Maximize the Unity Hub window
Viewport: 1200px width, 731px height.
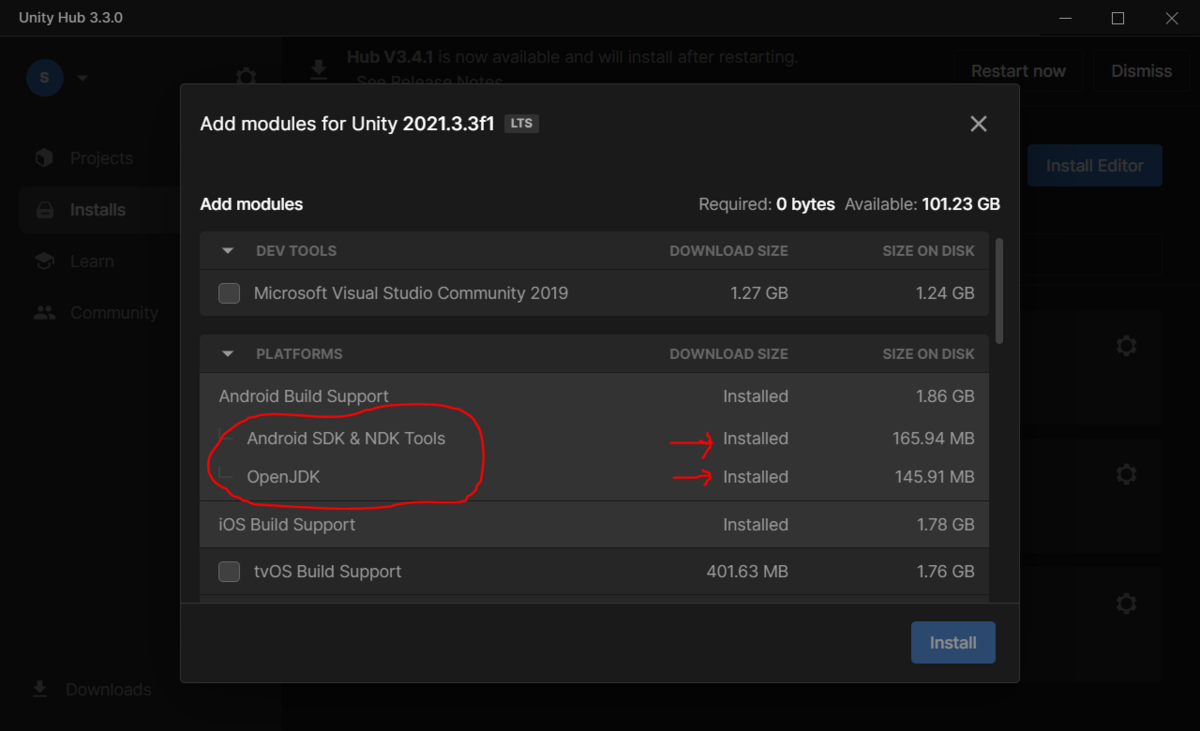point(1118,18)
